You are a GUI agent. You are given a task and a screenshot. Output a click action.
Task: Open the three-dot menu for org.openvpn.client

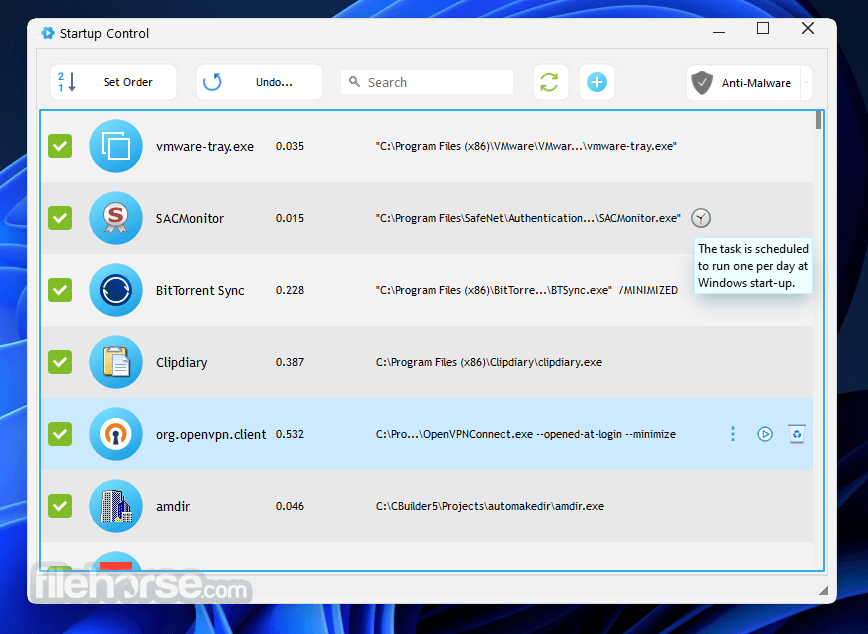[733, 434]
